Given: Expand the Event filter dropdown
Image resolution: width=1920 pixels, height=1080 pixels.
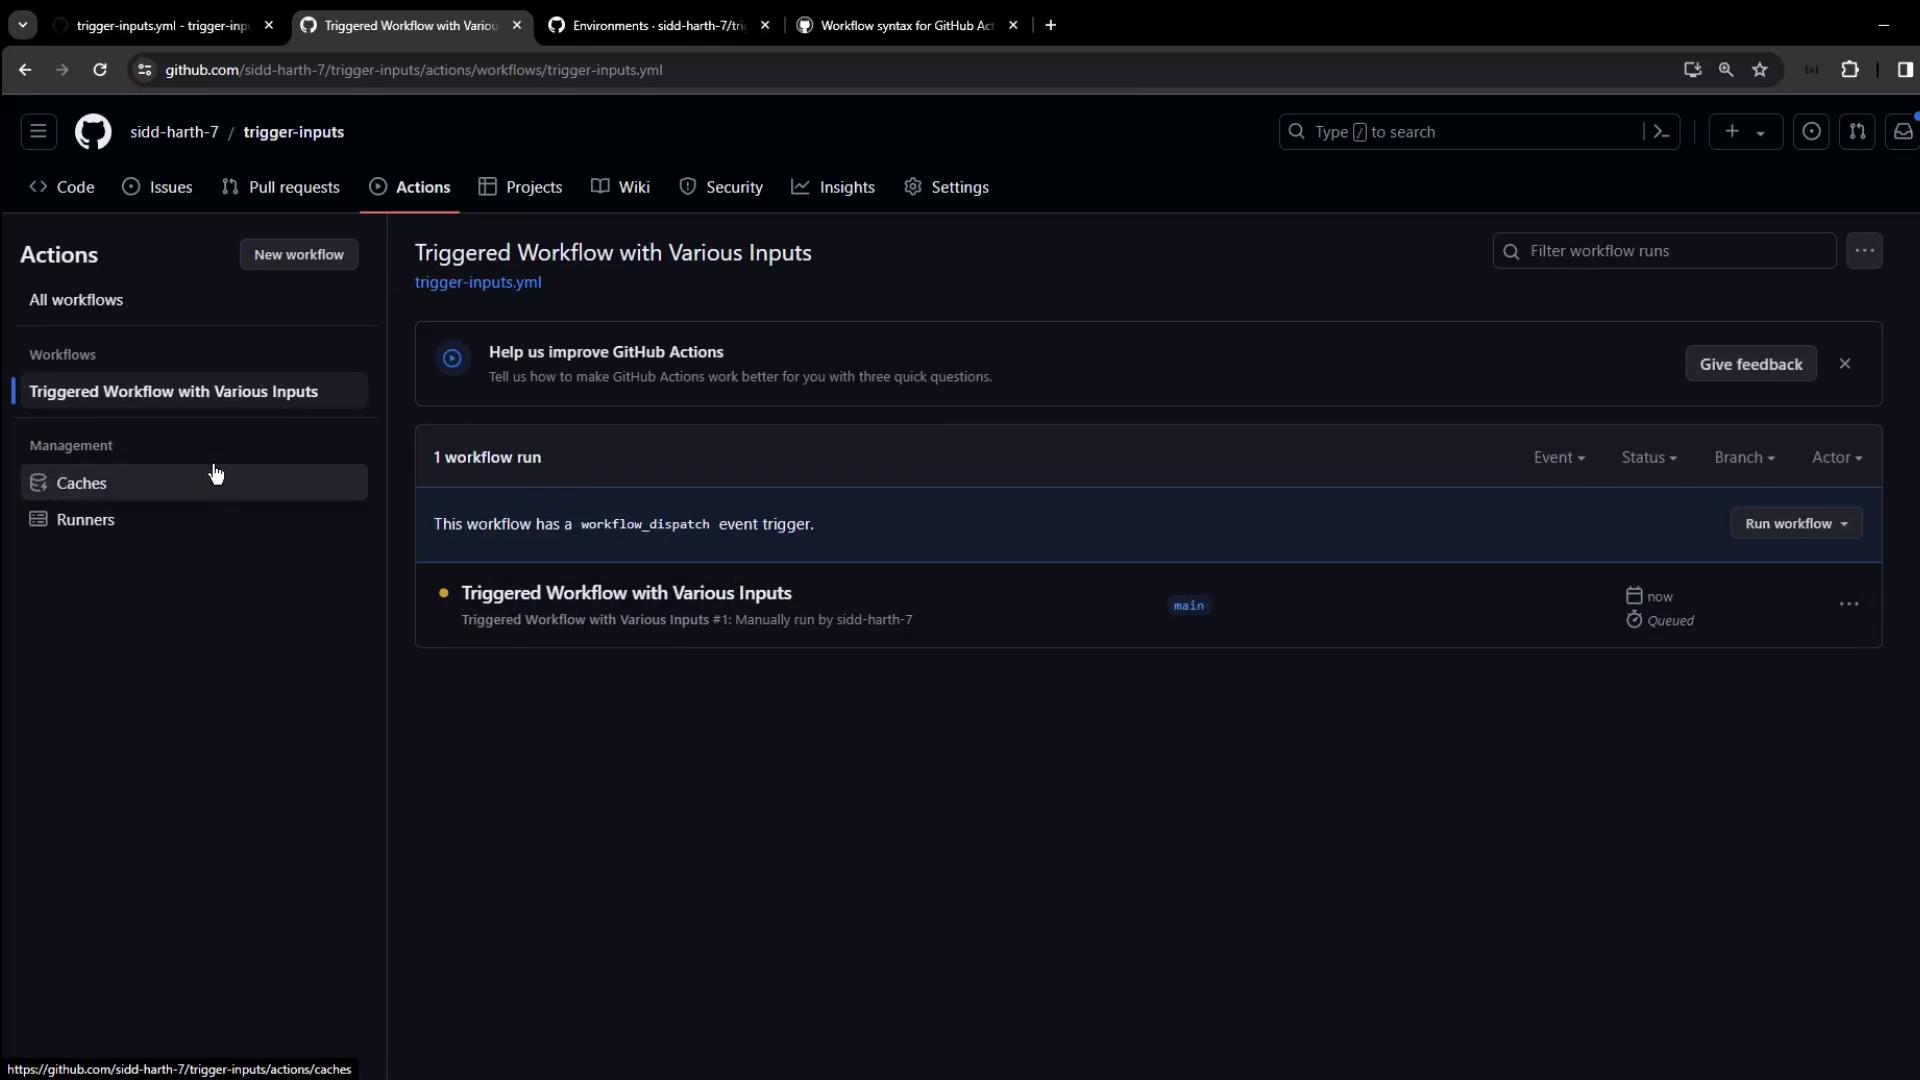Looking at the screenshot, I should click(x=1559, y=457).
